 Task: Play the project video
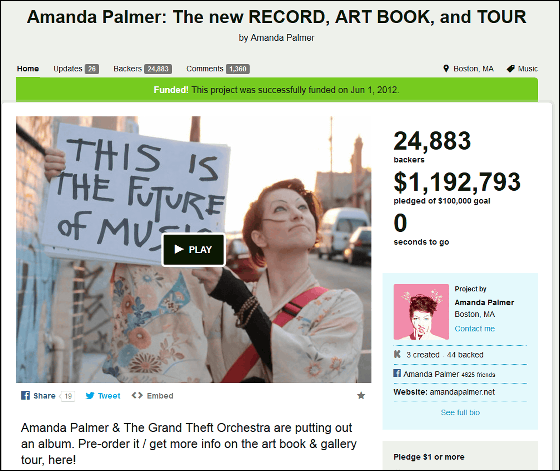coord(194,250)
